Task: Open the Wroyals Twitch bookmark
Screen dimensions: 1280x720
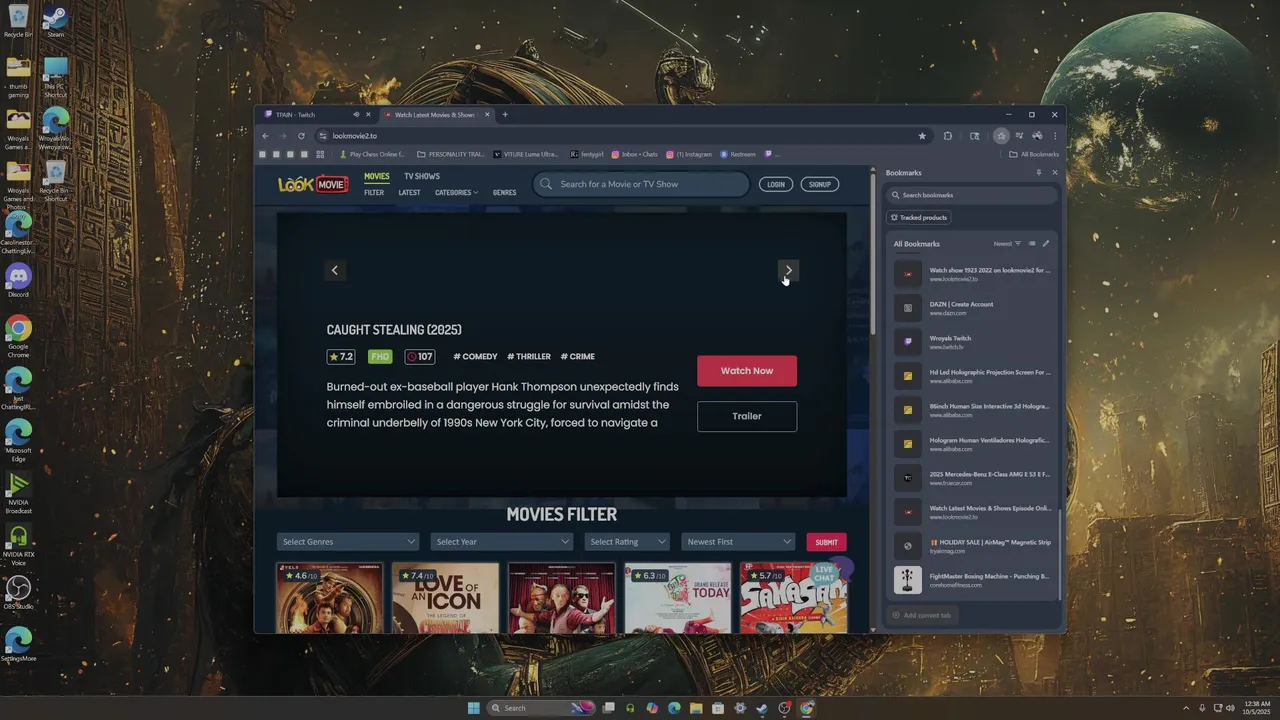Action: (972, 342)
